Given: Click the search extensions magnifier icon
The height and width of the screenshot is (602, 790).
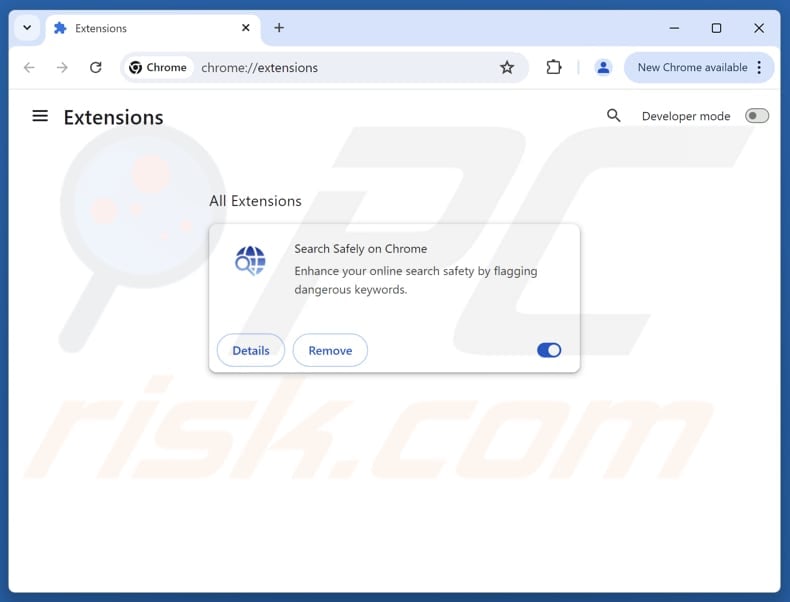Looking at the screenshot, I should [613, 116].
